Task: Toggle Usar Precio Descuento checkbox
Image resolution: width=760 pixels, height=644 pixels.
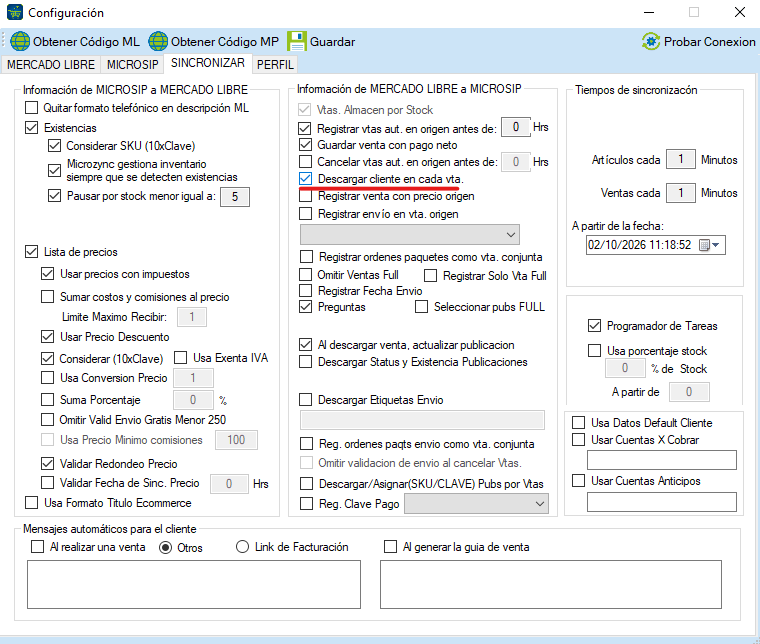Action: click(48, 336)
